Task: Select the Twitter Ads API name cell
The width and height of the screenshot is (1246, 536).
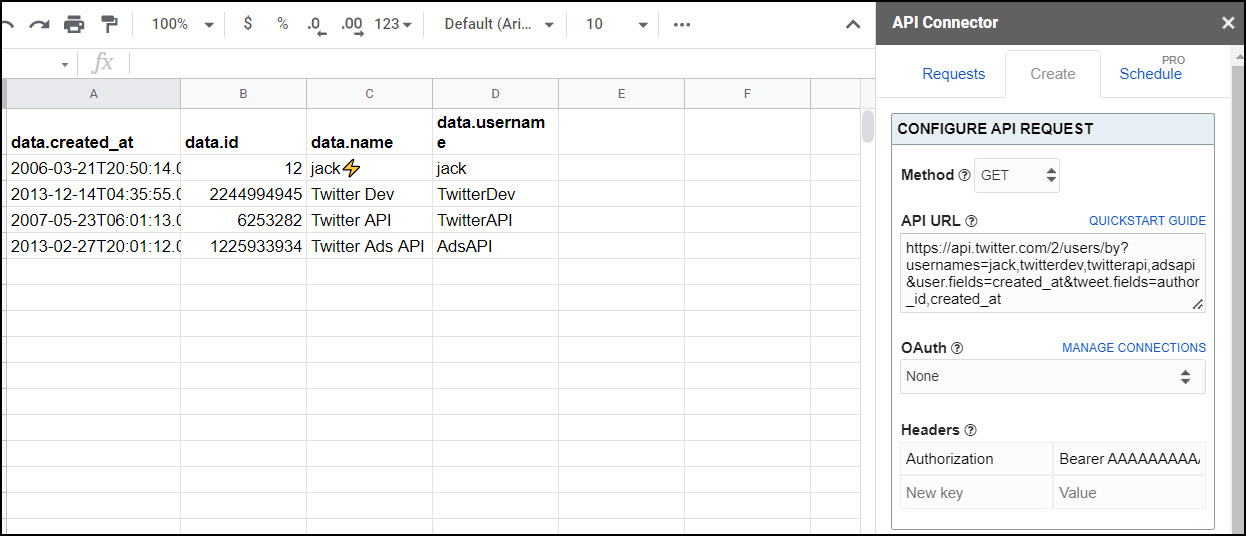Action: (369, 246)
